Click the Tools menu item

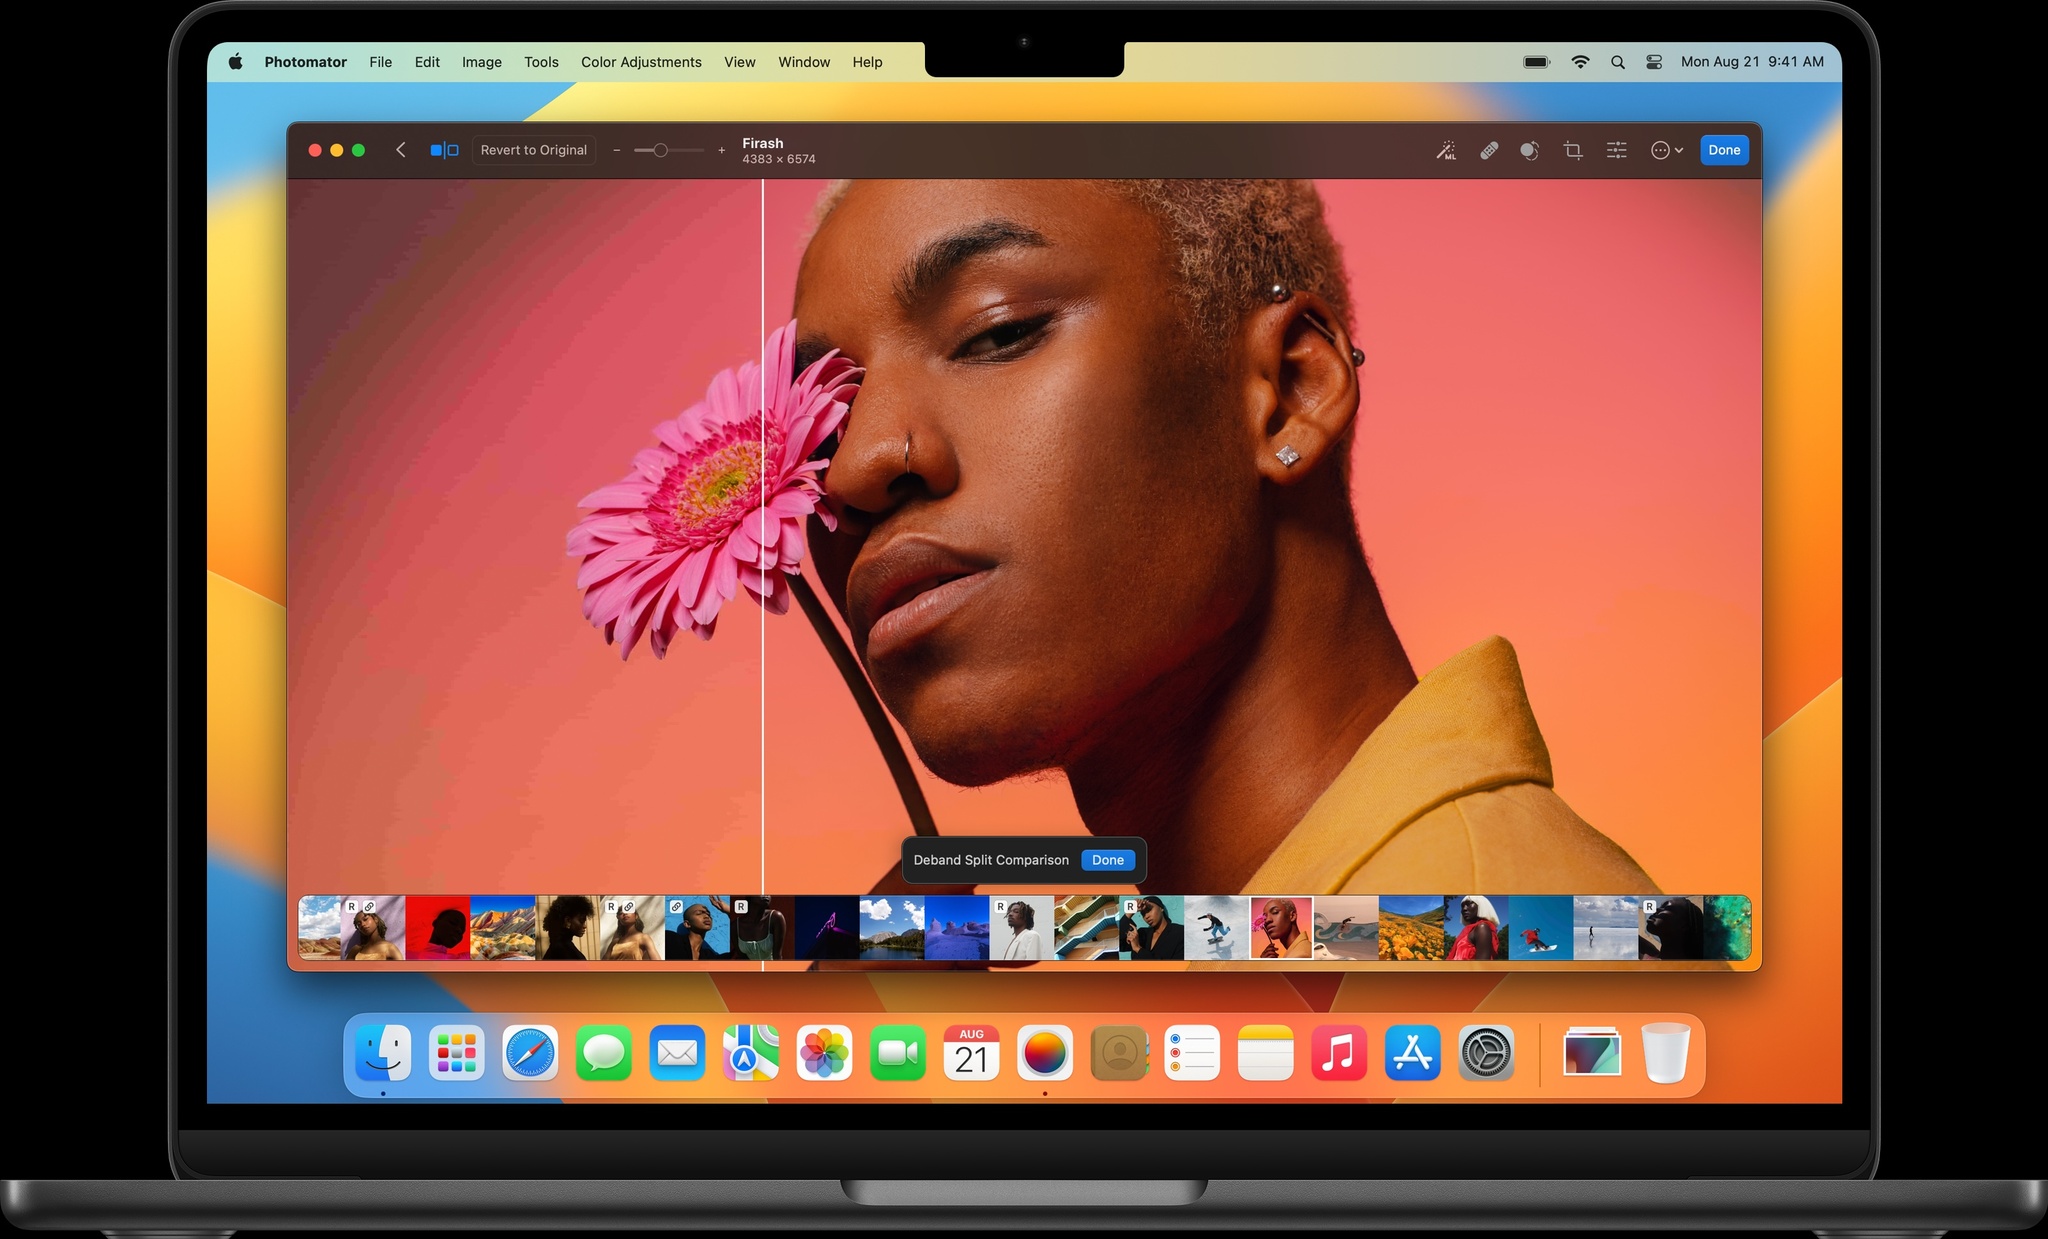coord(541,60)
